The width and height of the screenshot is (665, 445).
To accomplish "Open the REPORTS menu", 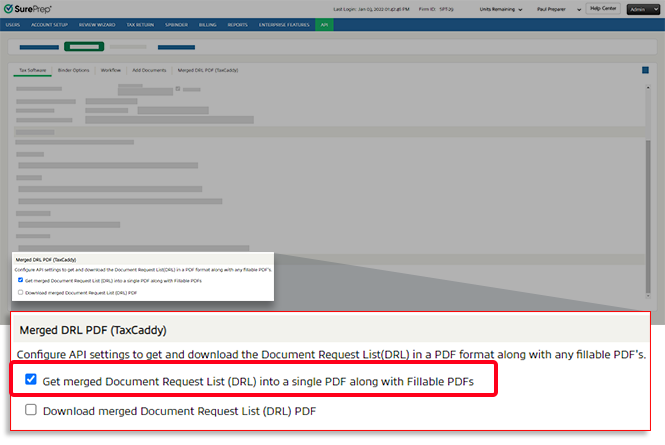I will (238, 25).
